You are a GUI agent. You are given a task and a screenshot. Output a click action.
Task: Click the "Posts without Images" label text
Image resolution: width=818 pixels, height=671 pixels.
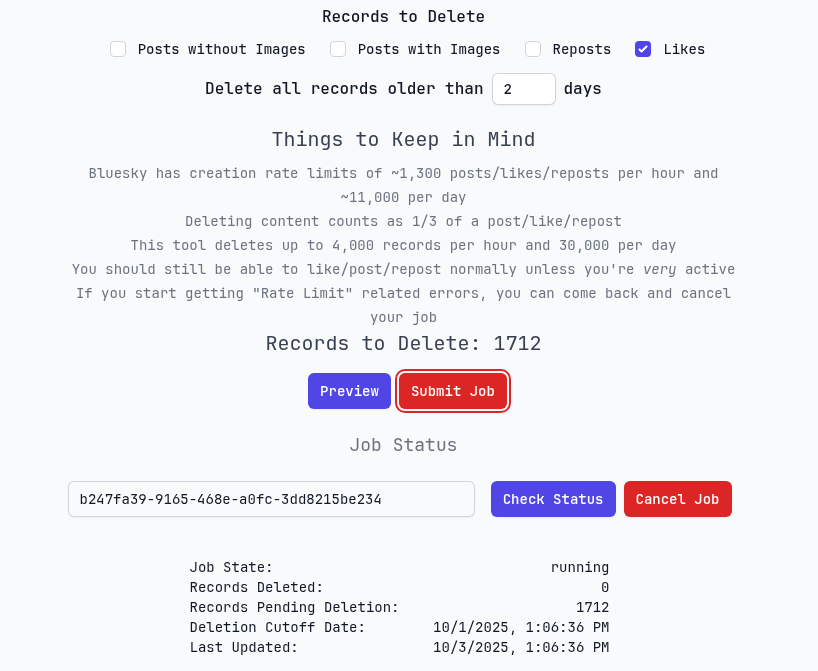[x=221, y=49]
